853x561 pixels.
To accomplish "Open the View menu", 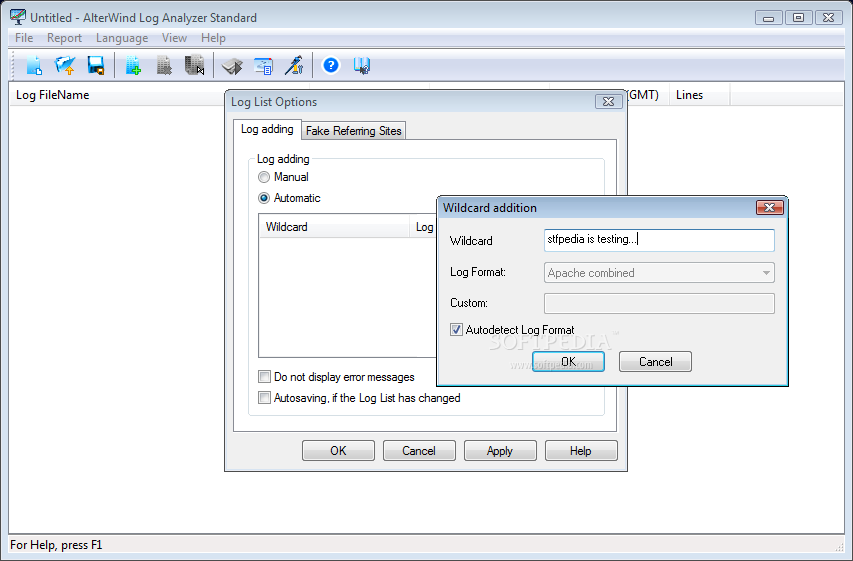I will click(174, 38).
